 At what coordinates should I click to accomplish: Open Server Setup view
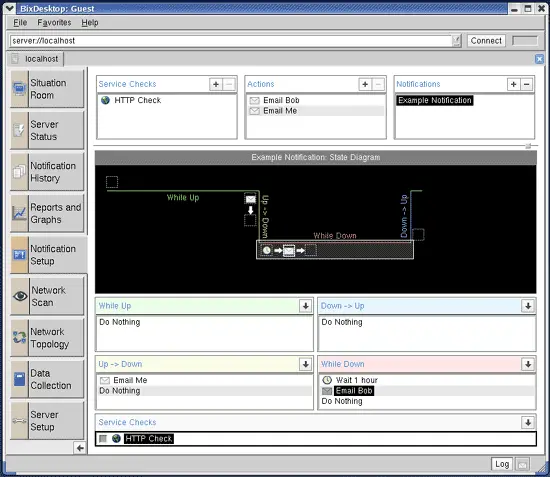point(47,420)
